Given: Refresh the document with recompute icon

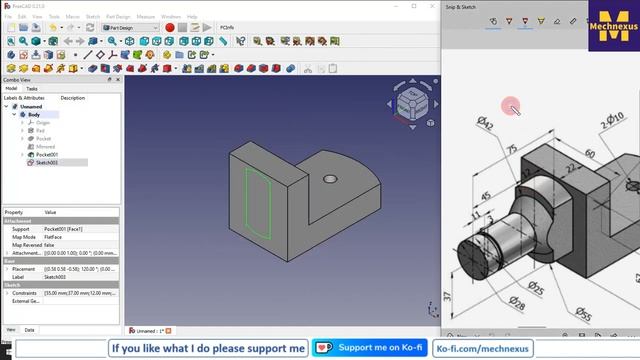Looking at the screenshot, I should [90, 27].
